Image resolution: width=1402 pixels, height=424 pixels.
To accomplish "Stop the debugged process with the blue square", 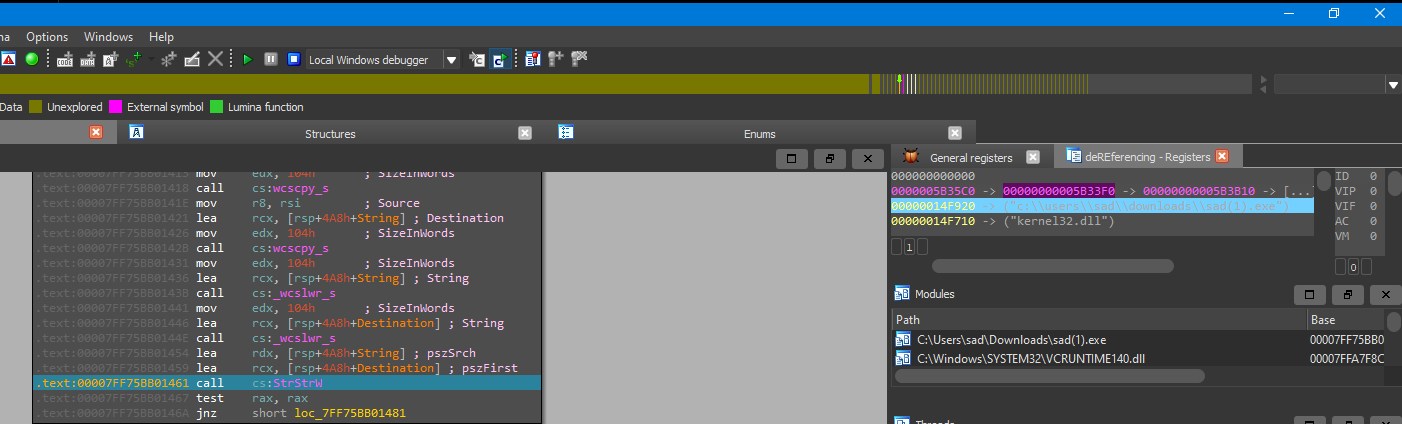I will click(293, 60).
